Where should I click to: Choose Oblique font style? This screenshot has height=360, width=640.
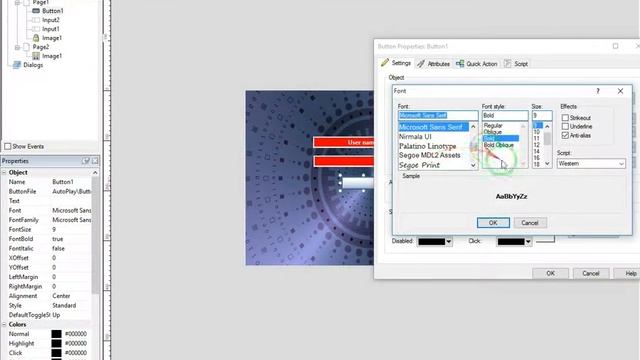(x=492, y=132)
